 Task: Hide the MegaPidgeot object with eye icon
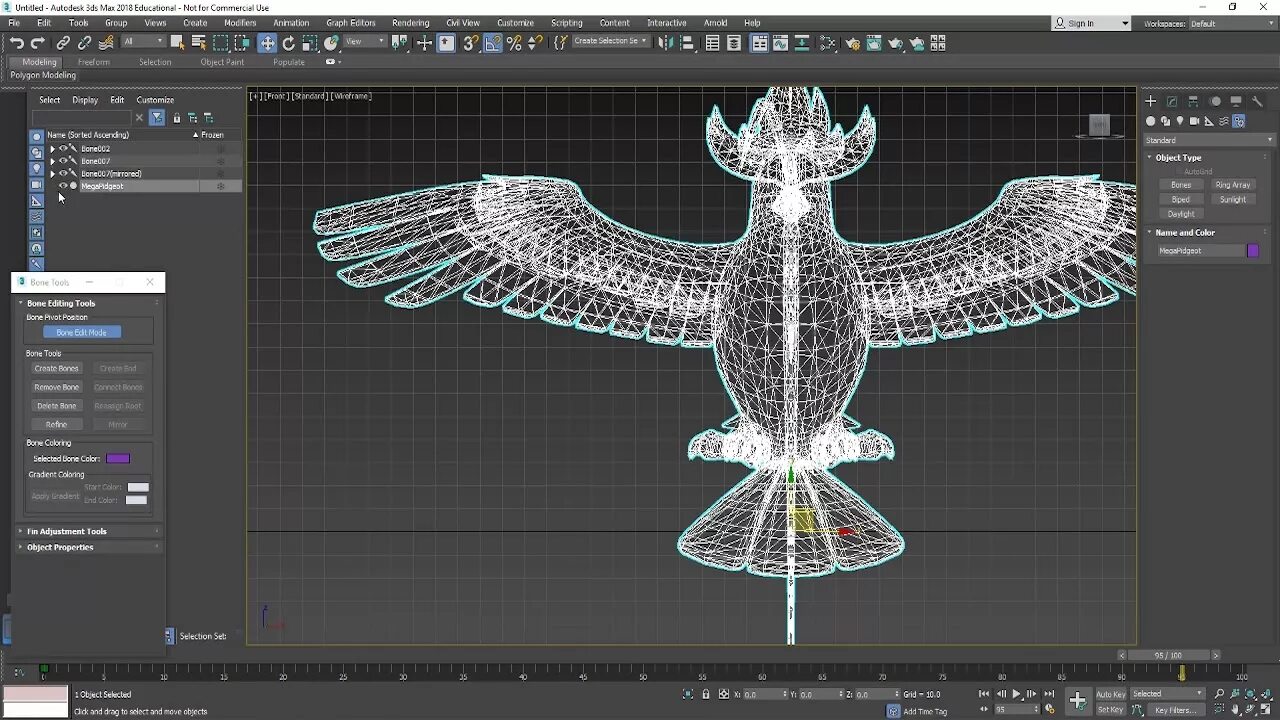tap(63, 186)
